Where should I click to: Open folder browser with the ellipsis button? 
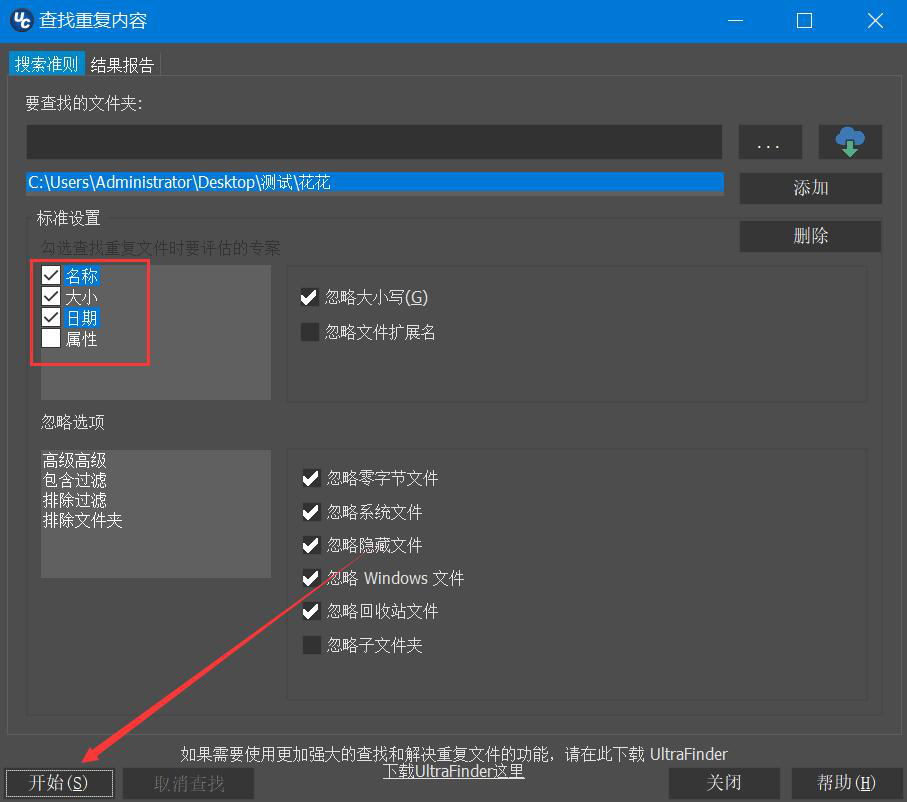(770, 142)
